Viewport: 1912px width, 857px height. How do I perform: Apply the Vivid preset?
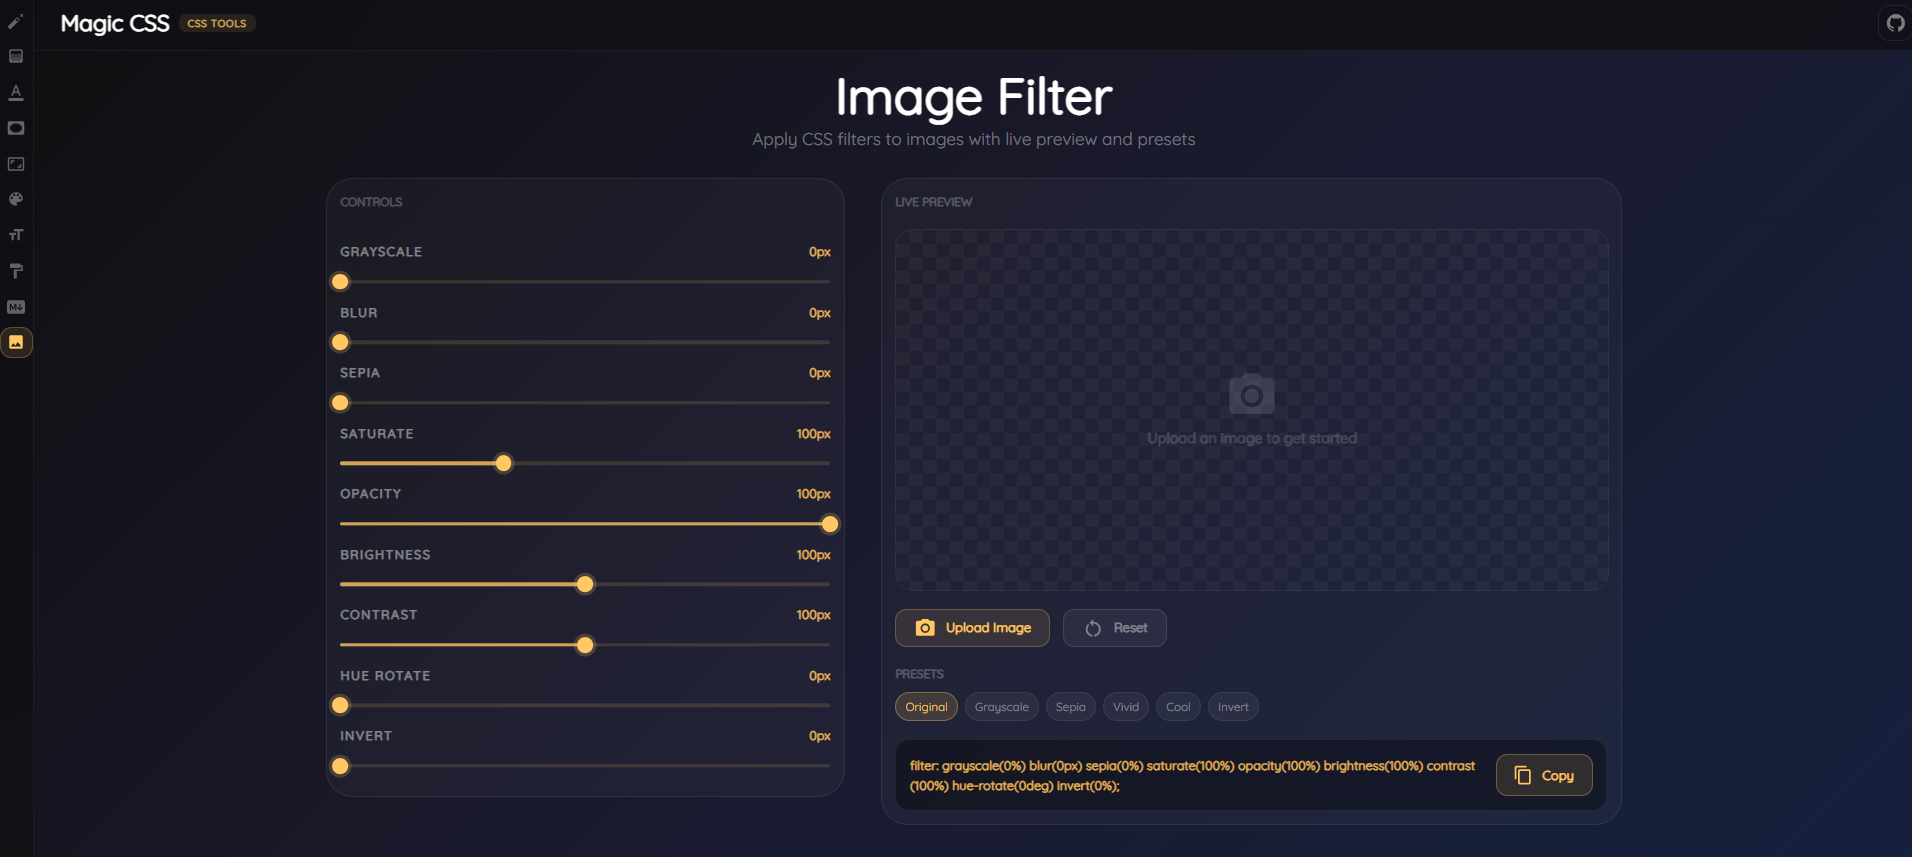[x=1126, y=707]
